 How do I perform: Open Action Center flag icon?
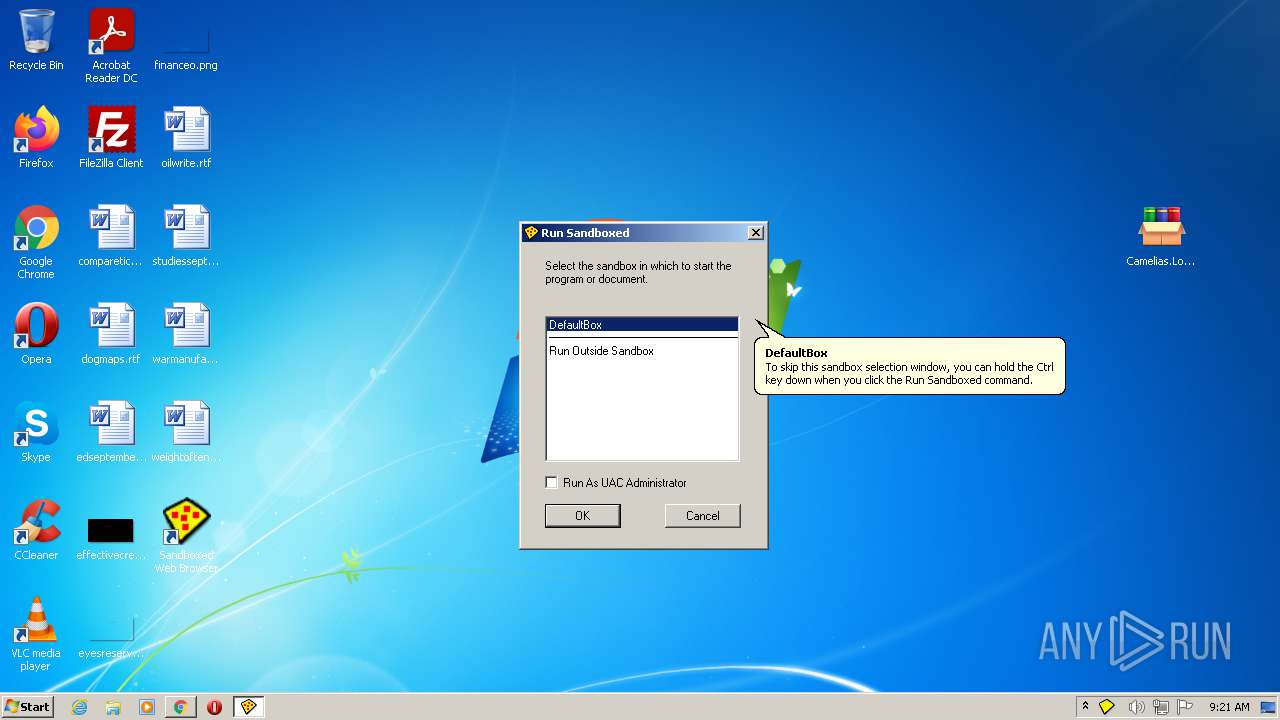tap(1185, 707)
